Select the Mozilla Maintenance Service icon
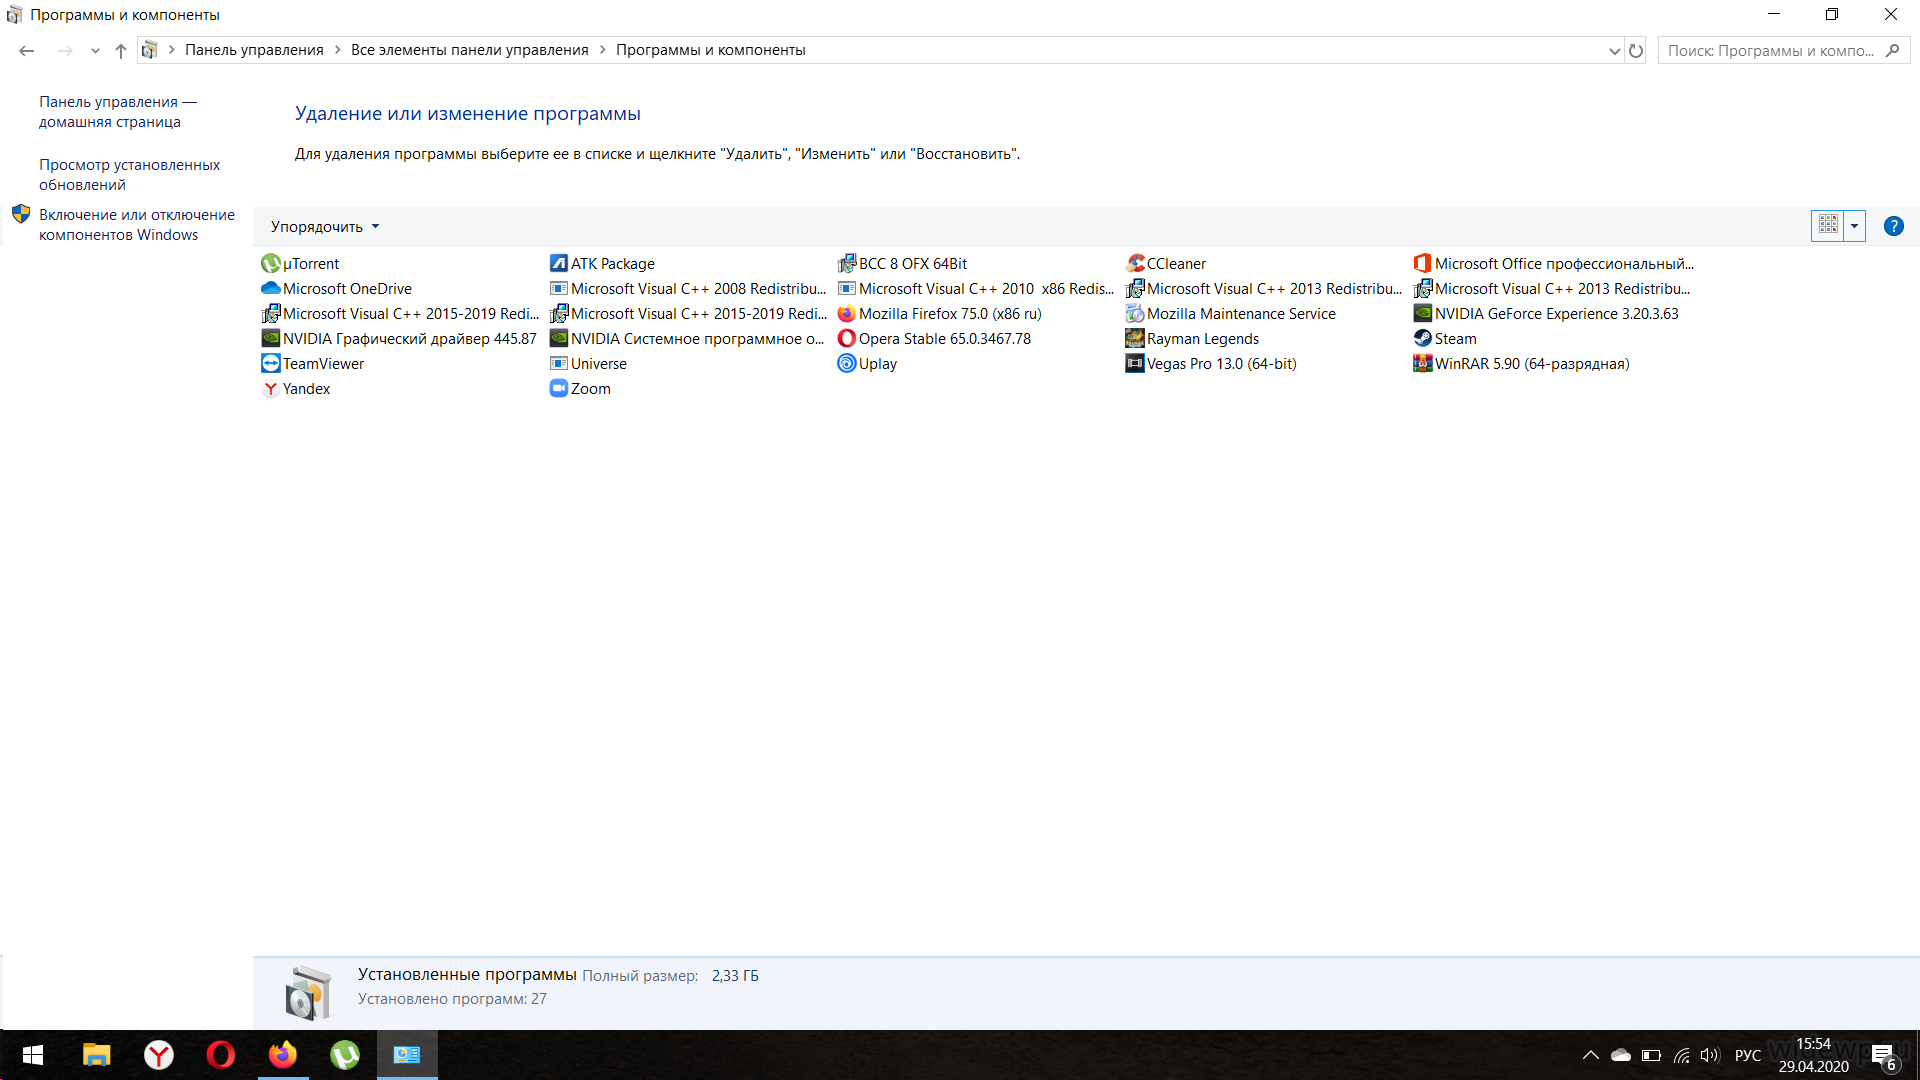Screen dimensions: 1920x1080 (1134, 314)
